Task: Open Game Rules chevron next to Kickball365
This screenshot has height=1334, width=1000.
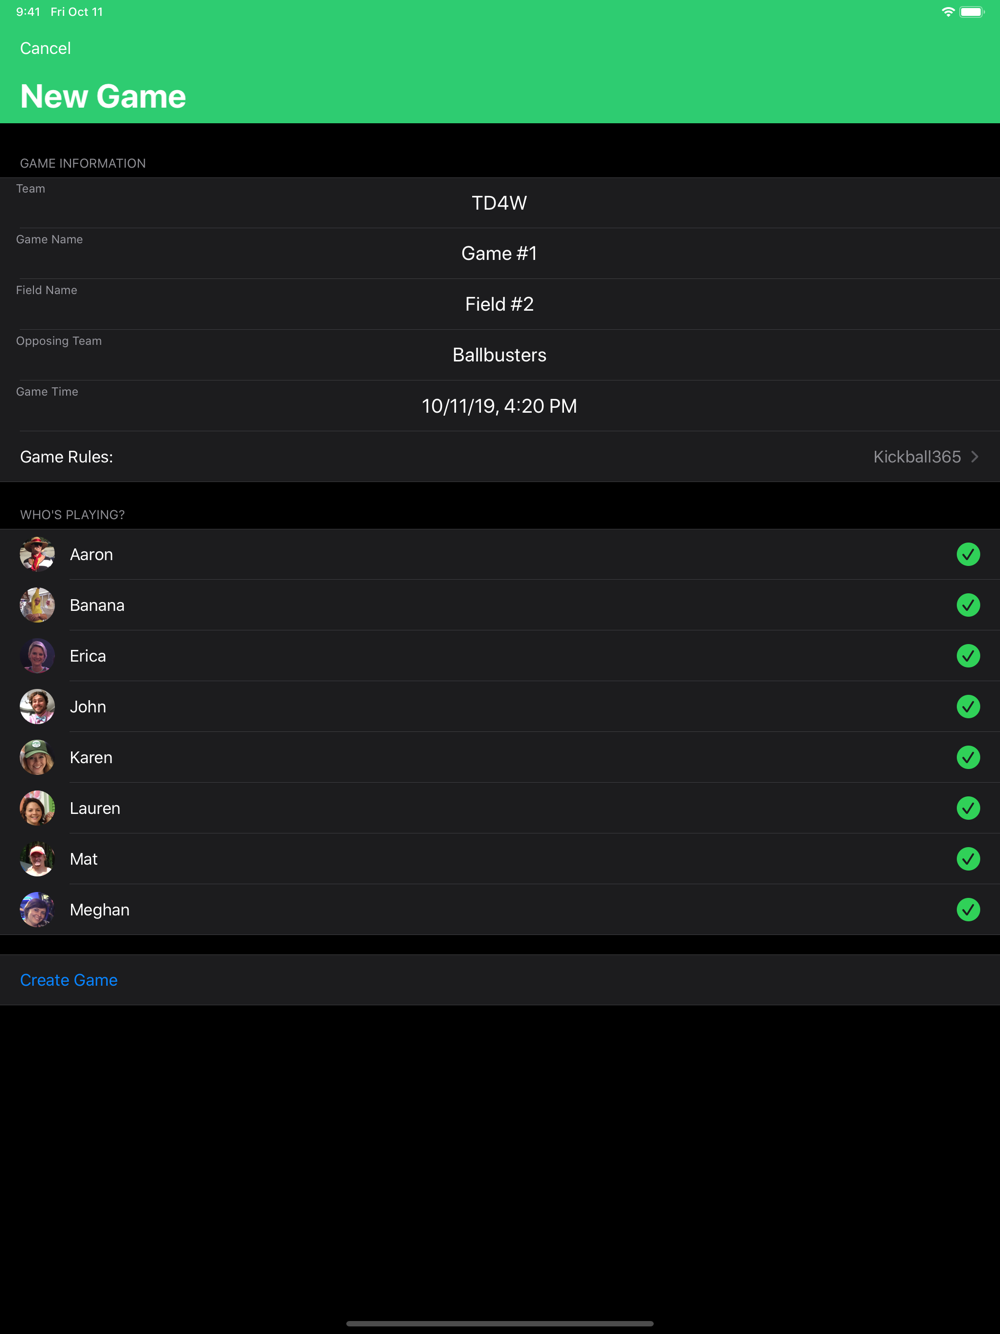Action: coord(975,457)
